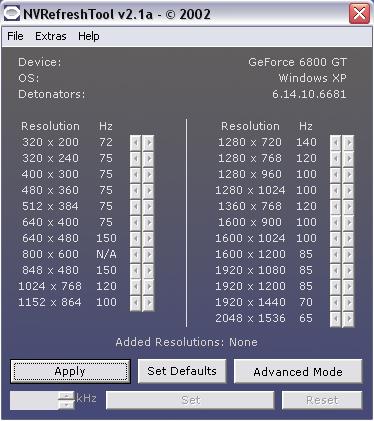Click the Apply button
The image size is (374, 421).
tap(70, 371)
